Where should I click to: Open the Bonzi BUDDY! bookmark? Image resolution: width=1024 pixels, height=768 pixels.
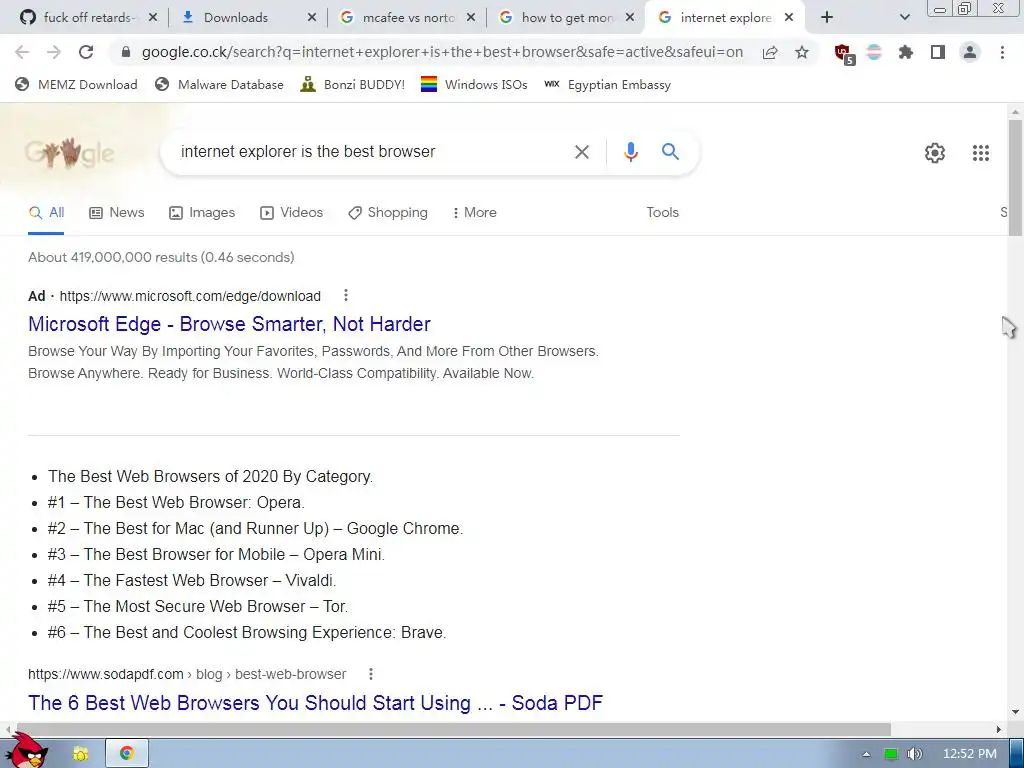[353, 84]
